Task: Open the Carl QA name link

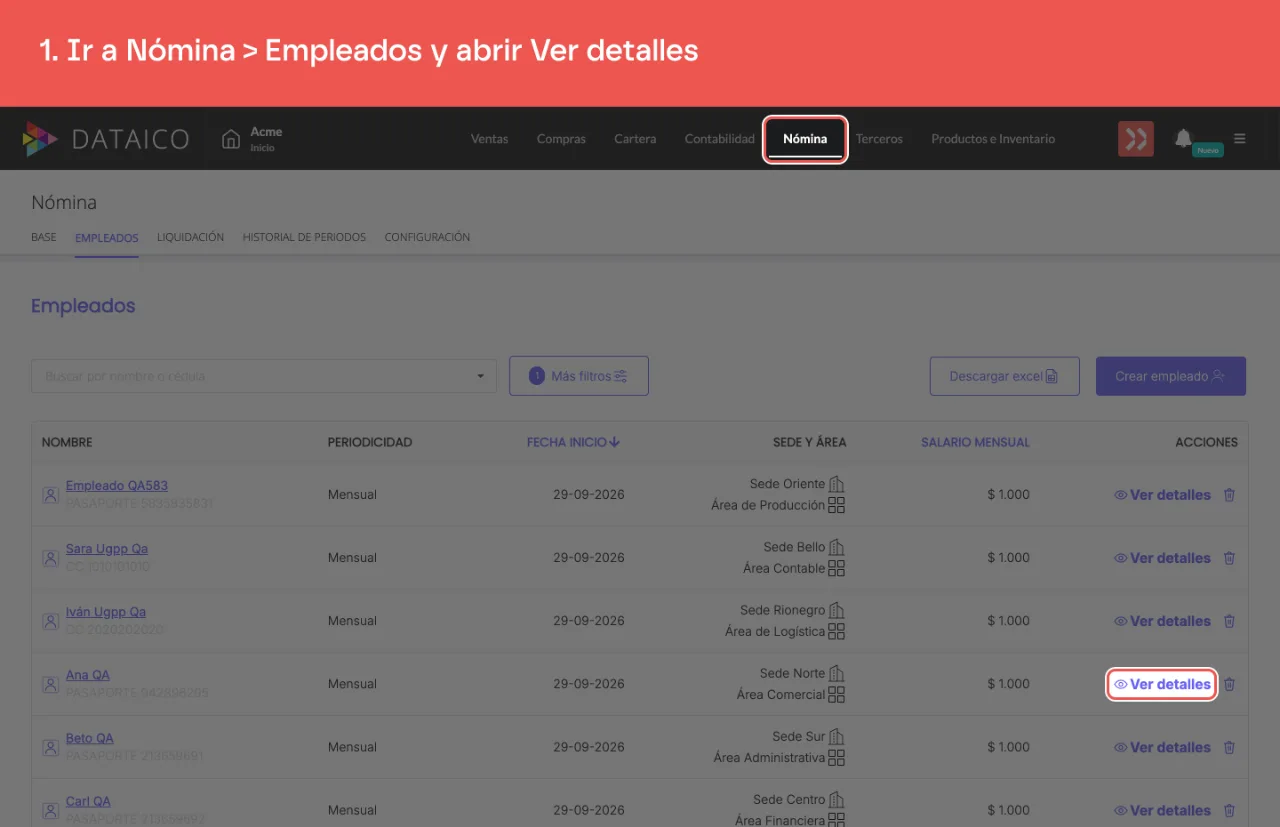Action: (89, 801)
